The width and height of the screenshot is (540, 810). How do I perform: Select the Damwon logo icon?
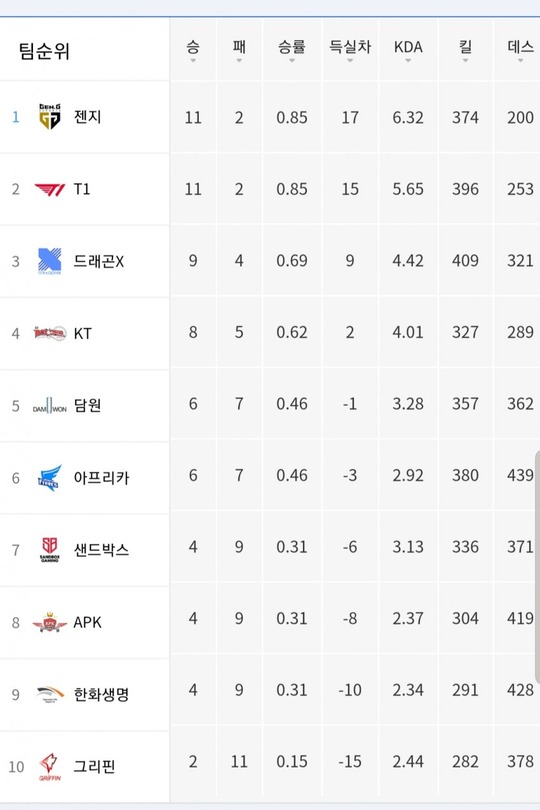tap(50, 406)
